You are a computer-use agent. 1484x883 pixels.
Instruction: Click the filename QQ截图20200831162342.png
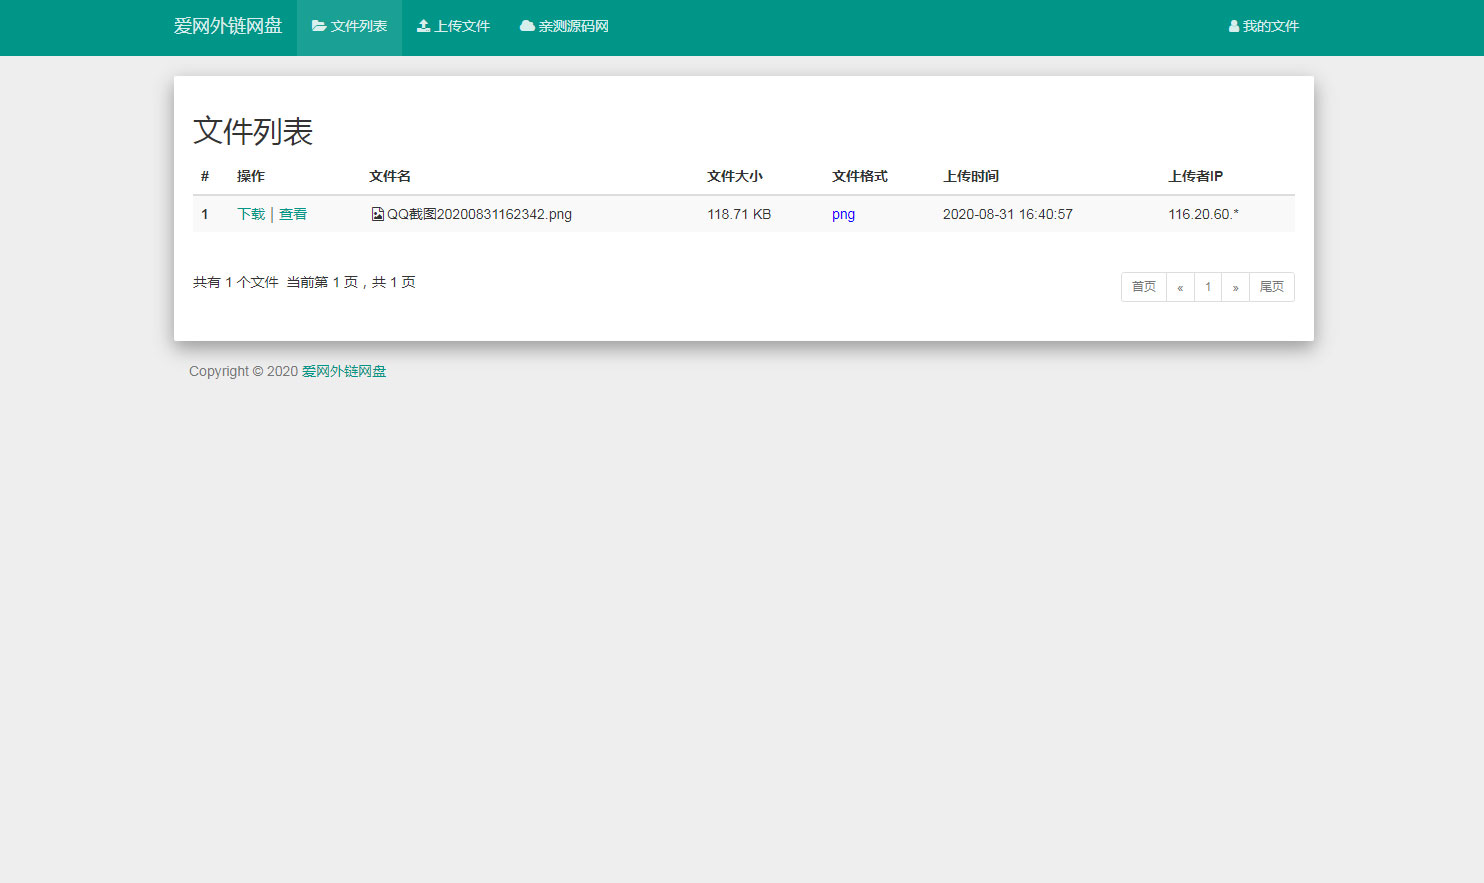click(x=479, y=213)
